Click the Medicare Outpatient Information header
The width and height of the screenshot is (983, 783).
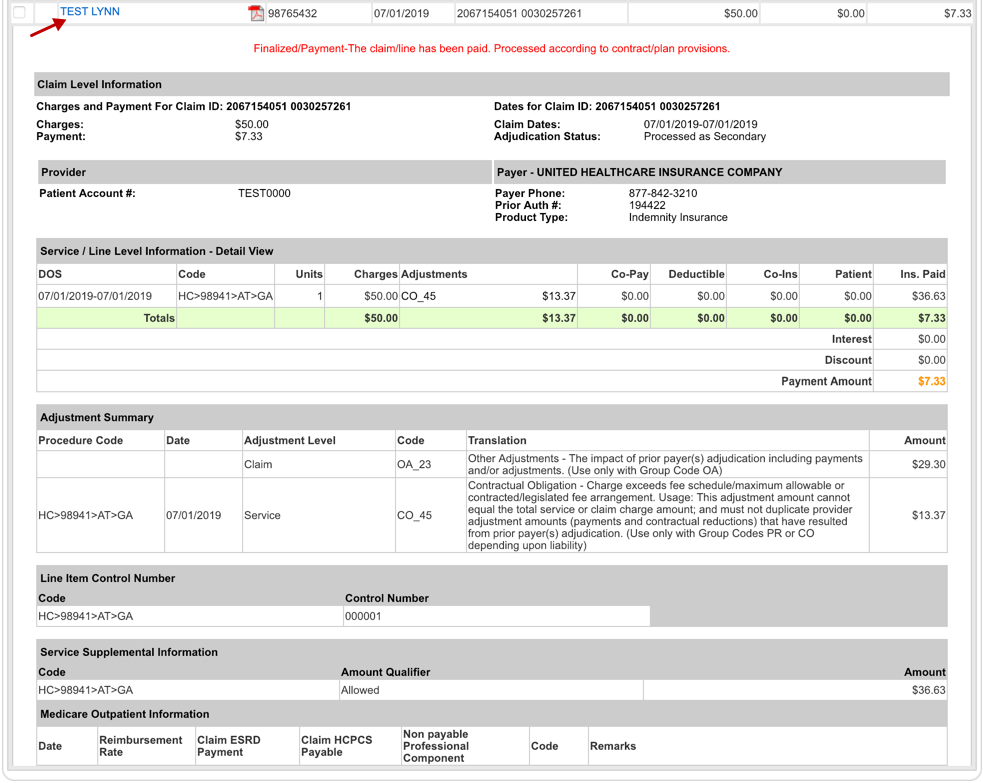[x=123, y=714]
